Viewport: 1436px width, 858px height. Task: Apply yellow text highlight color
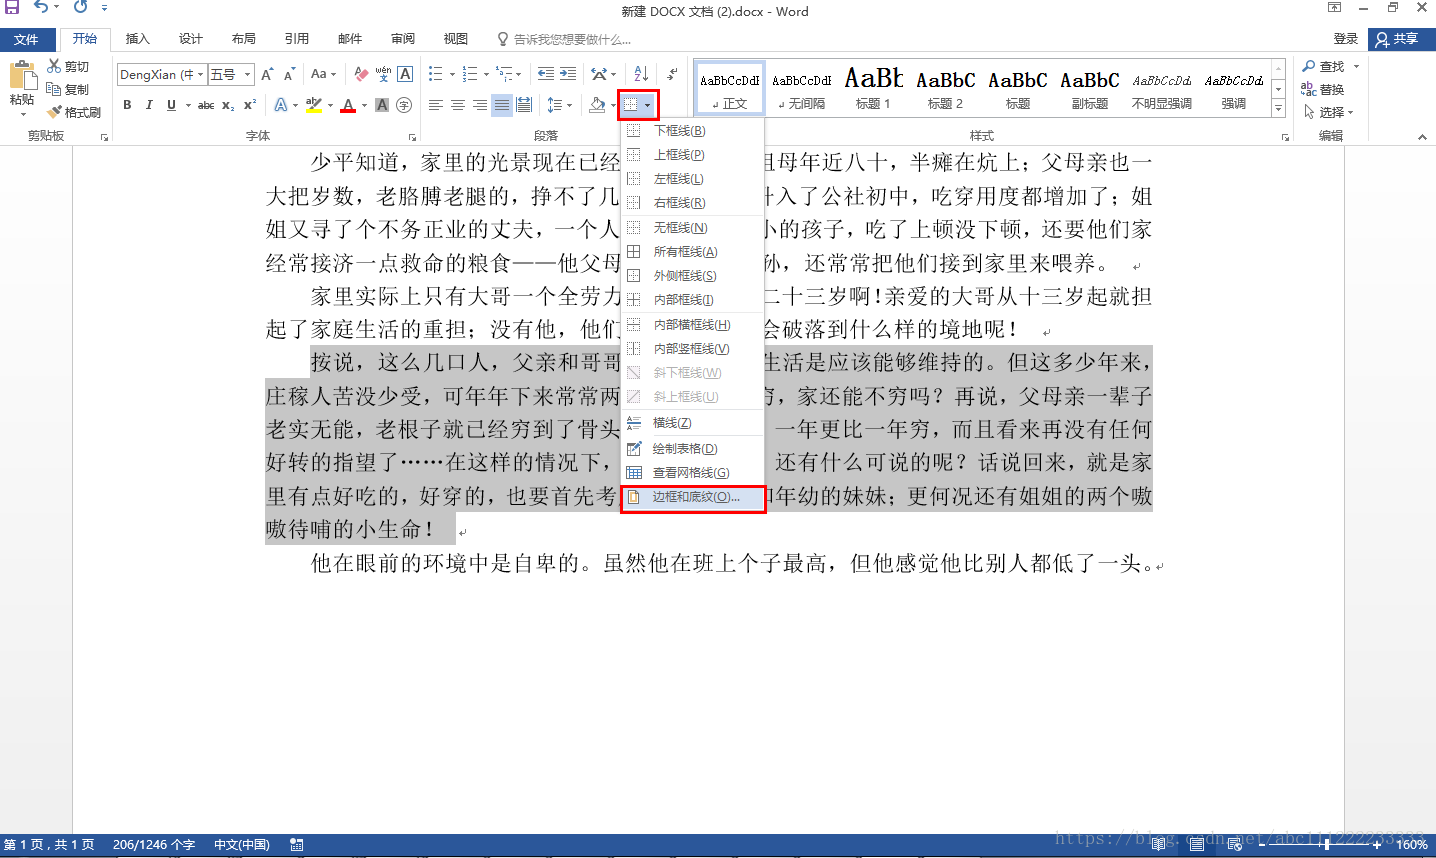pyautogui.click(x=314, y=105)
